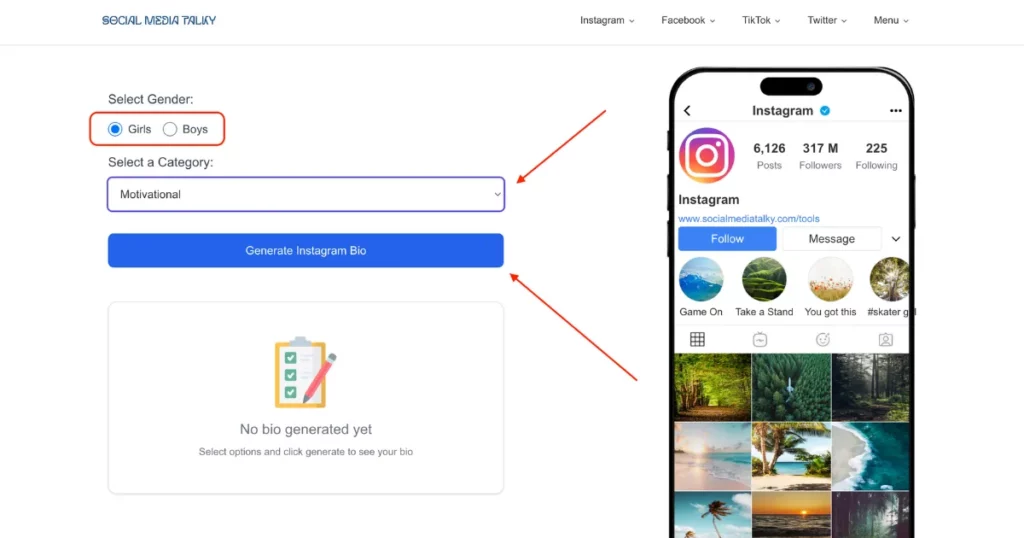The image size is (1024, 538).
Task: Click the 225 Following count
Action: click(876, 156)
